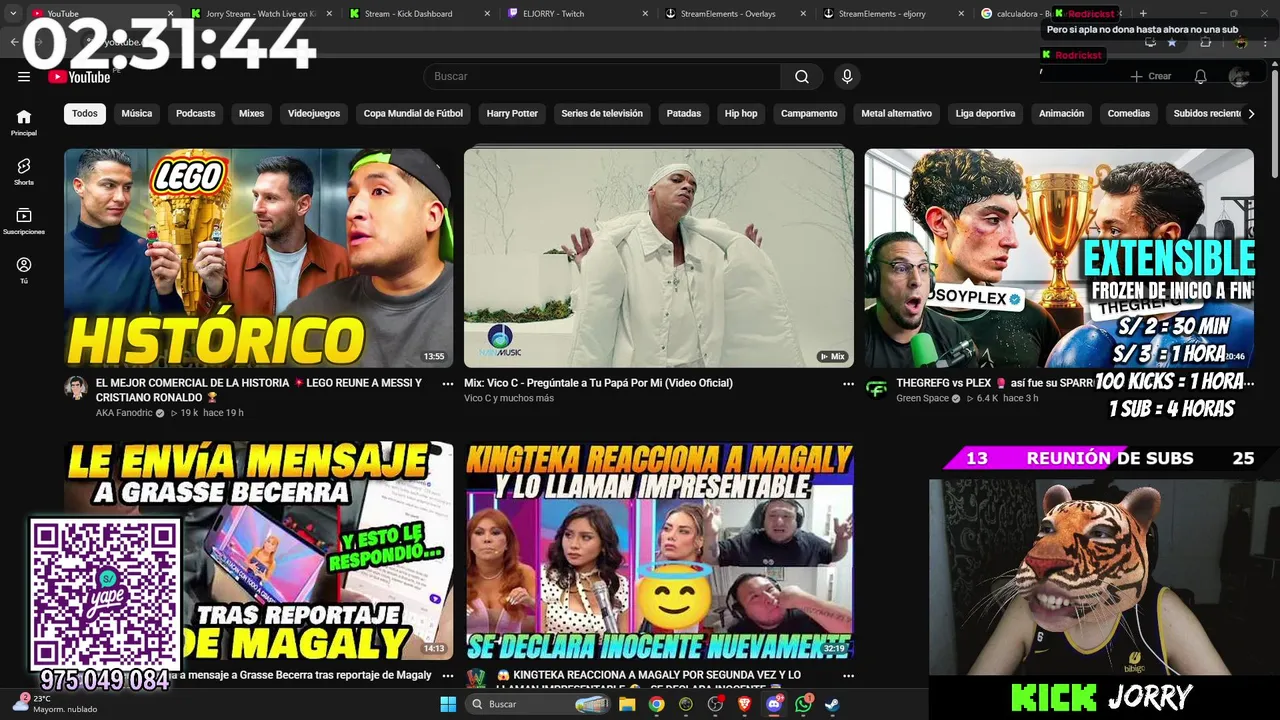
Task: Open Steam from taskbar
Action: coord(832,704)
